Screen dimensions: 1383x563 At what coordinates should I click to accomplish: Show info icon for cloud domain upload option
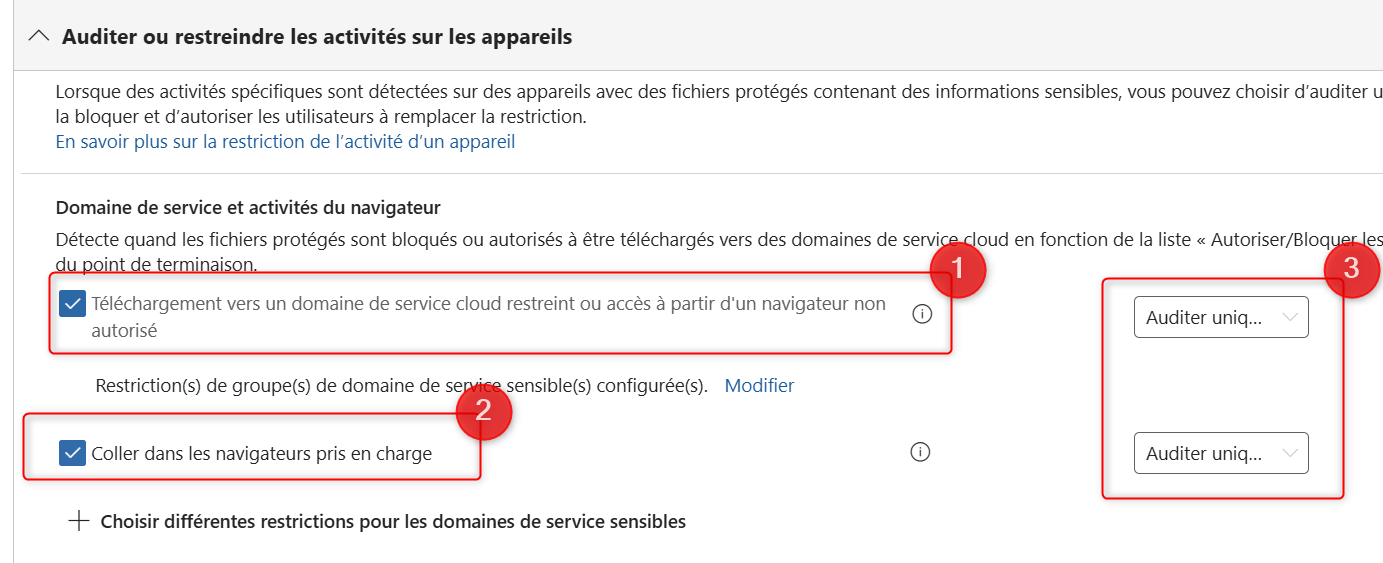click(x=922, y=314)
